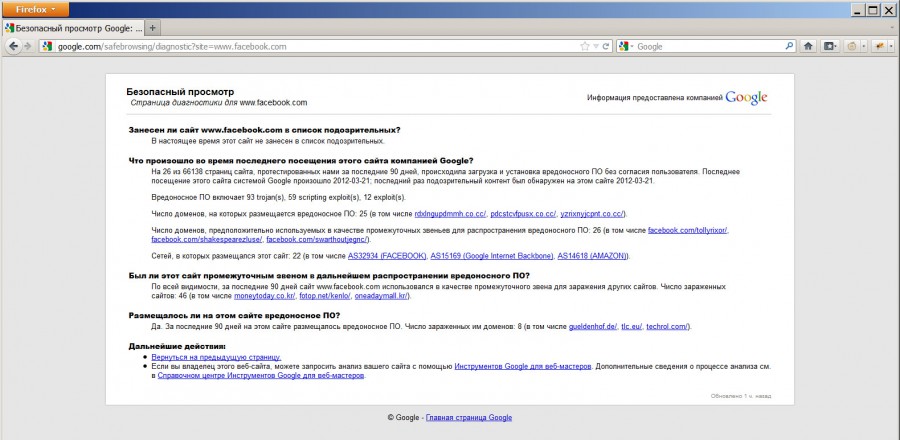Open AS32934 (FACEBOOK) network link
The width and height of the screenshot is (900, 440).
387,256
